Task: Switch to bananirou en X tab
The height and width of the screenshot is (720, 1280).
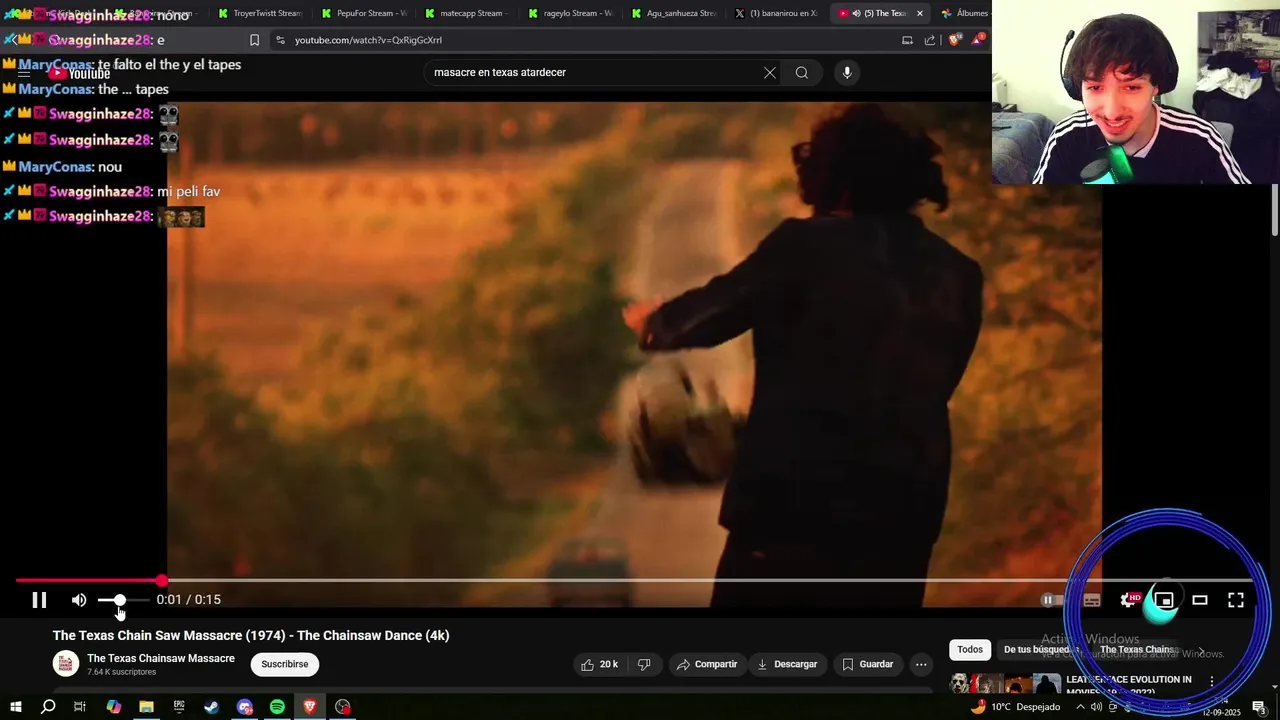Action: click(776, 13)
